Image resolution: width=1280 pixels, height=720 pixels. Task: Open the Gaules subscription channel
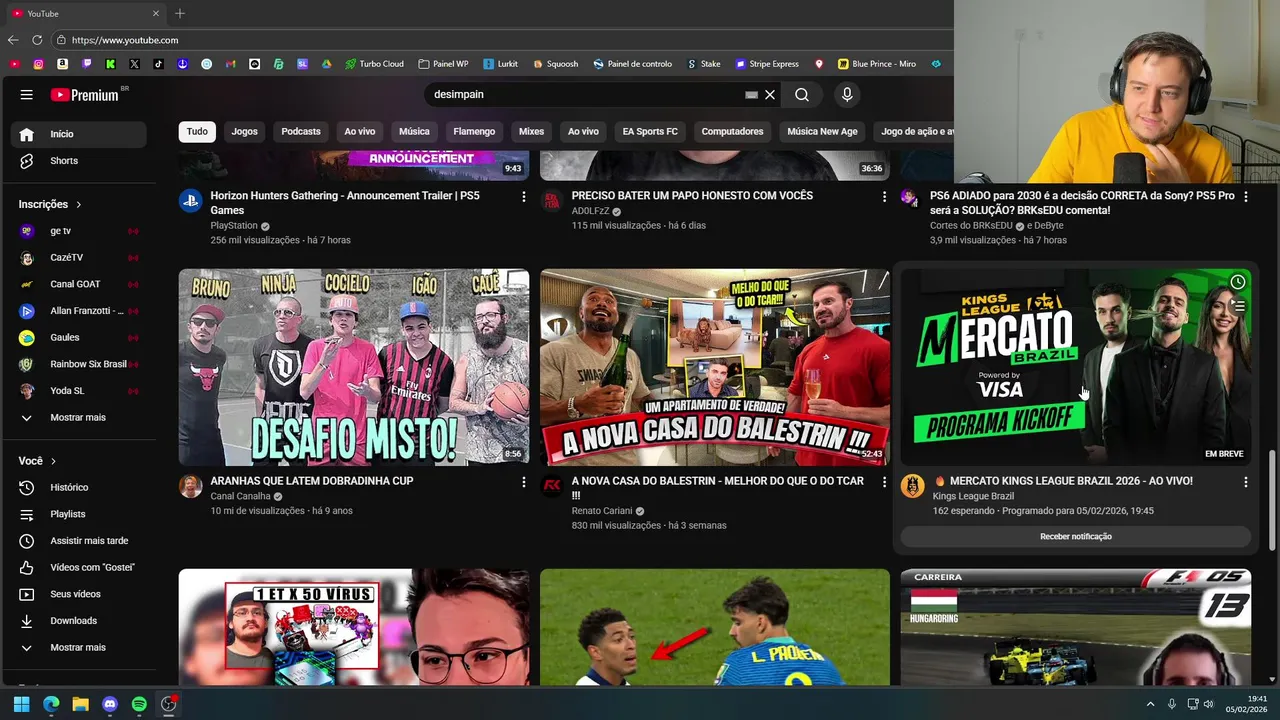coord(78,338)
